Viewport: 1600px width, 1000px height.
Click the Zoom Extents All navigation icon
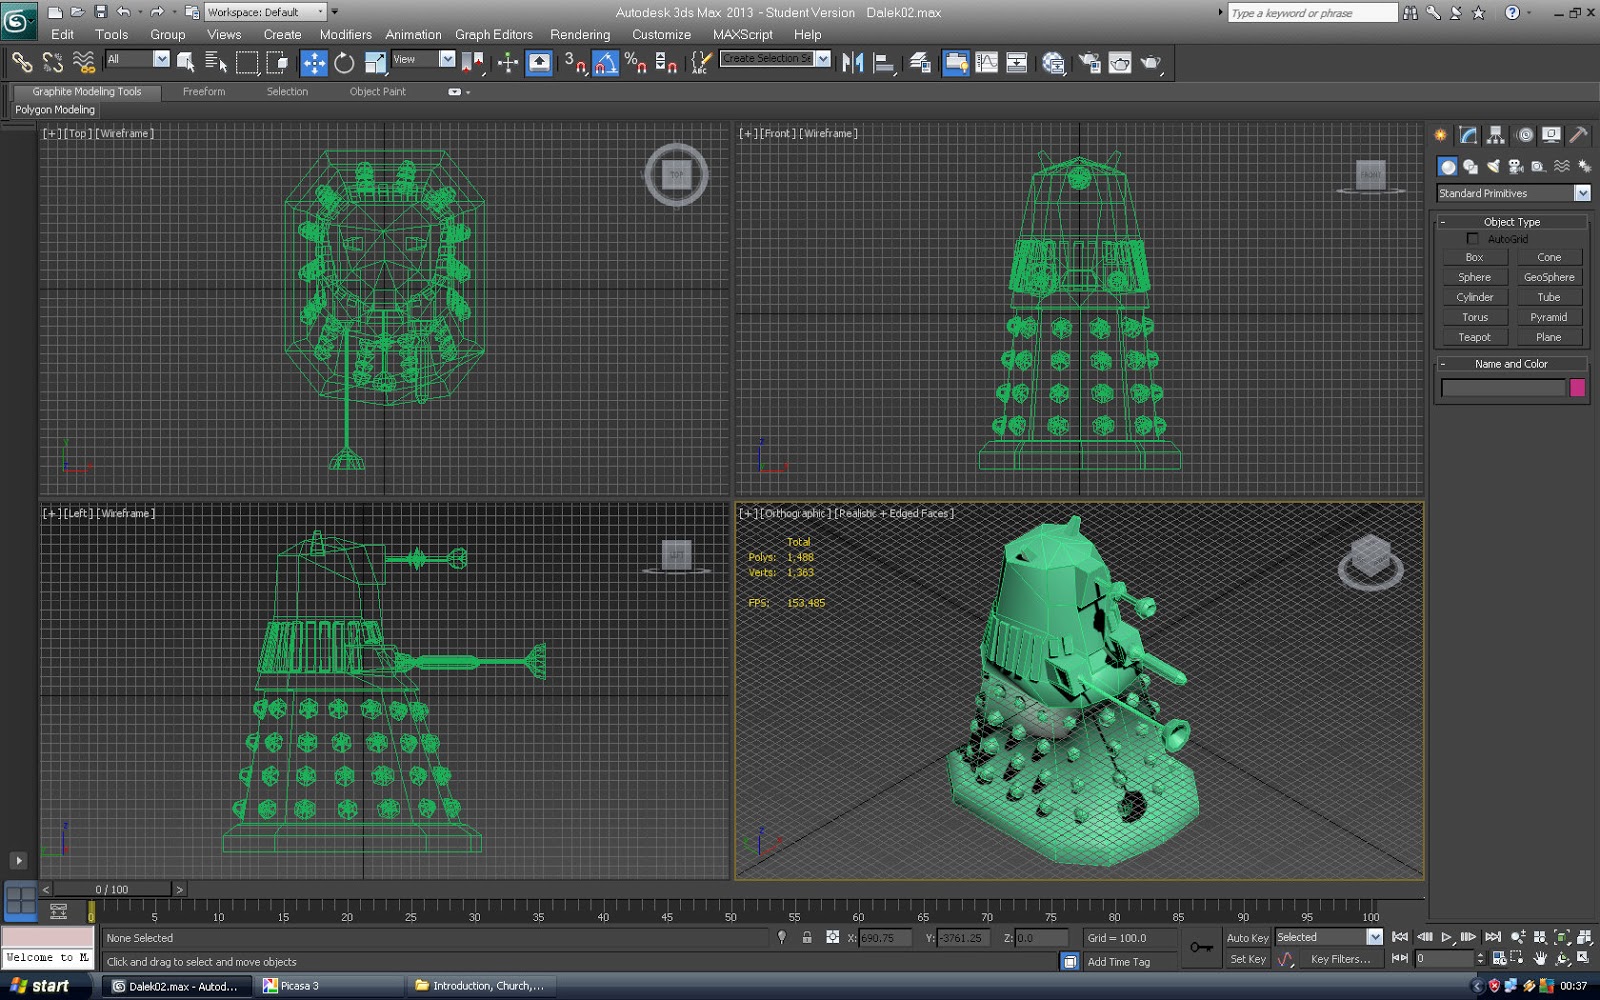(1584, 938)
